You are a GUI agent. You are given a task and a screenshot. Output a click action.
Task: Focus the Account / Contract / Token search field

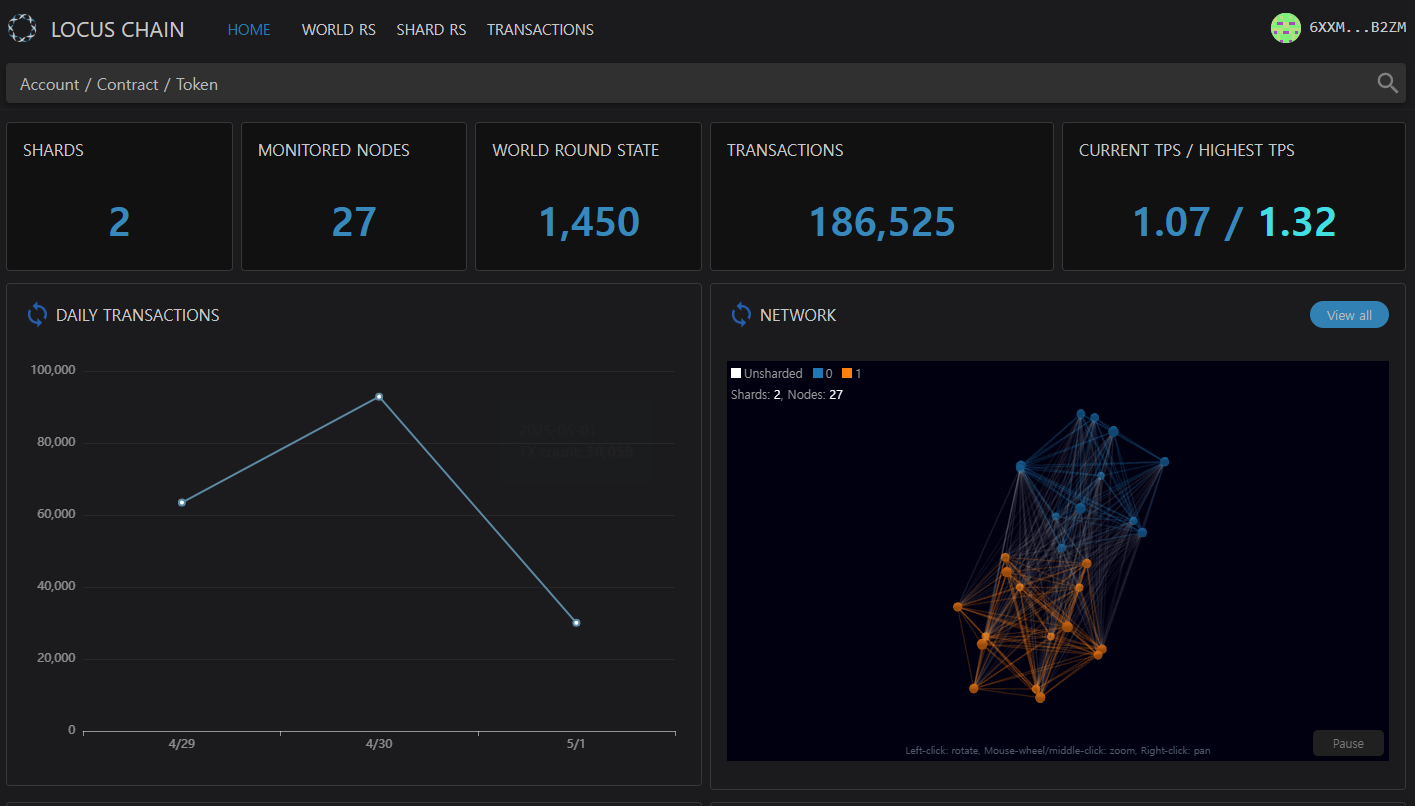[690, 84]
